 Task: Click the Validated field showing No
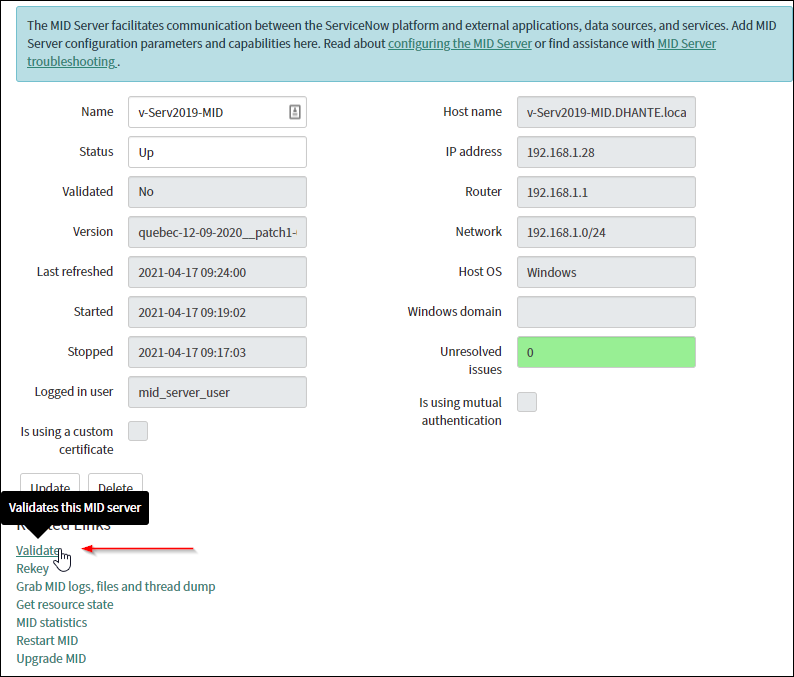pyautogui.click(x=217, y=192)
